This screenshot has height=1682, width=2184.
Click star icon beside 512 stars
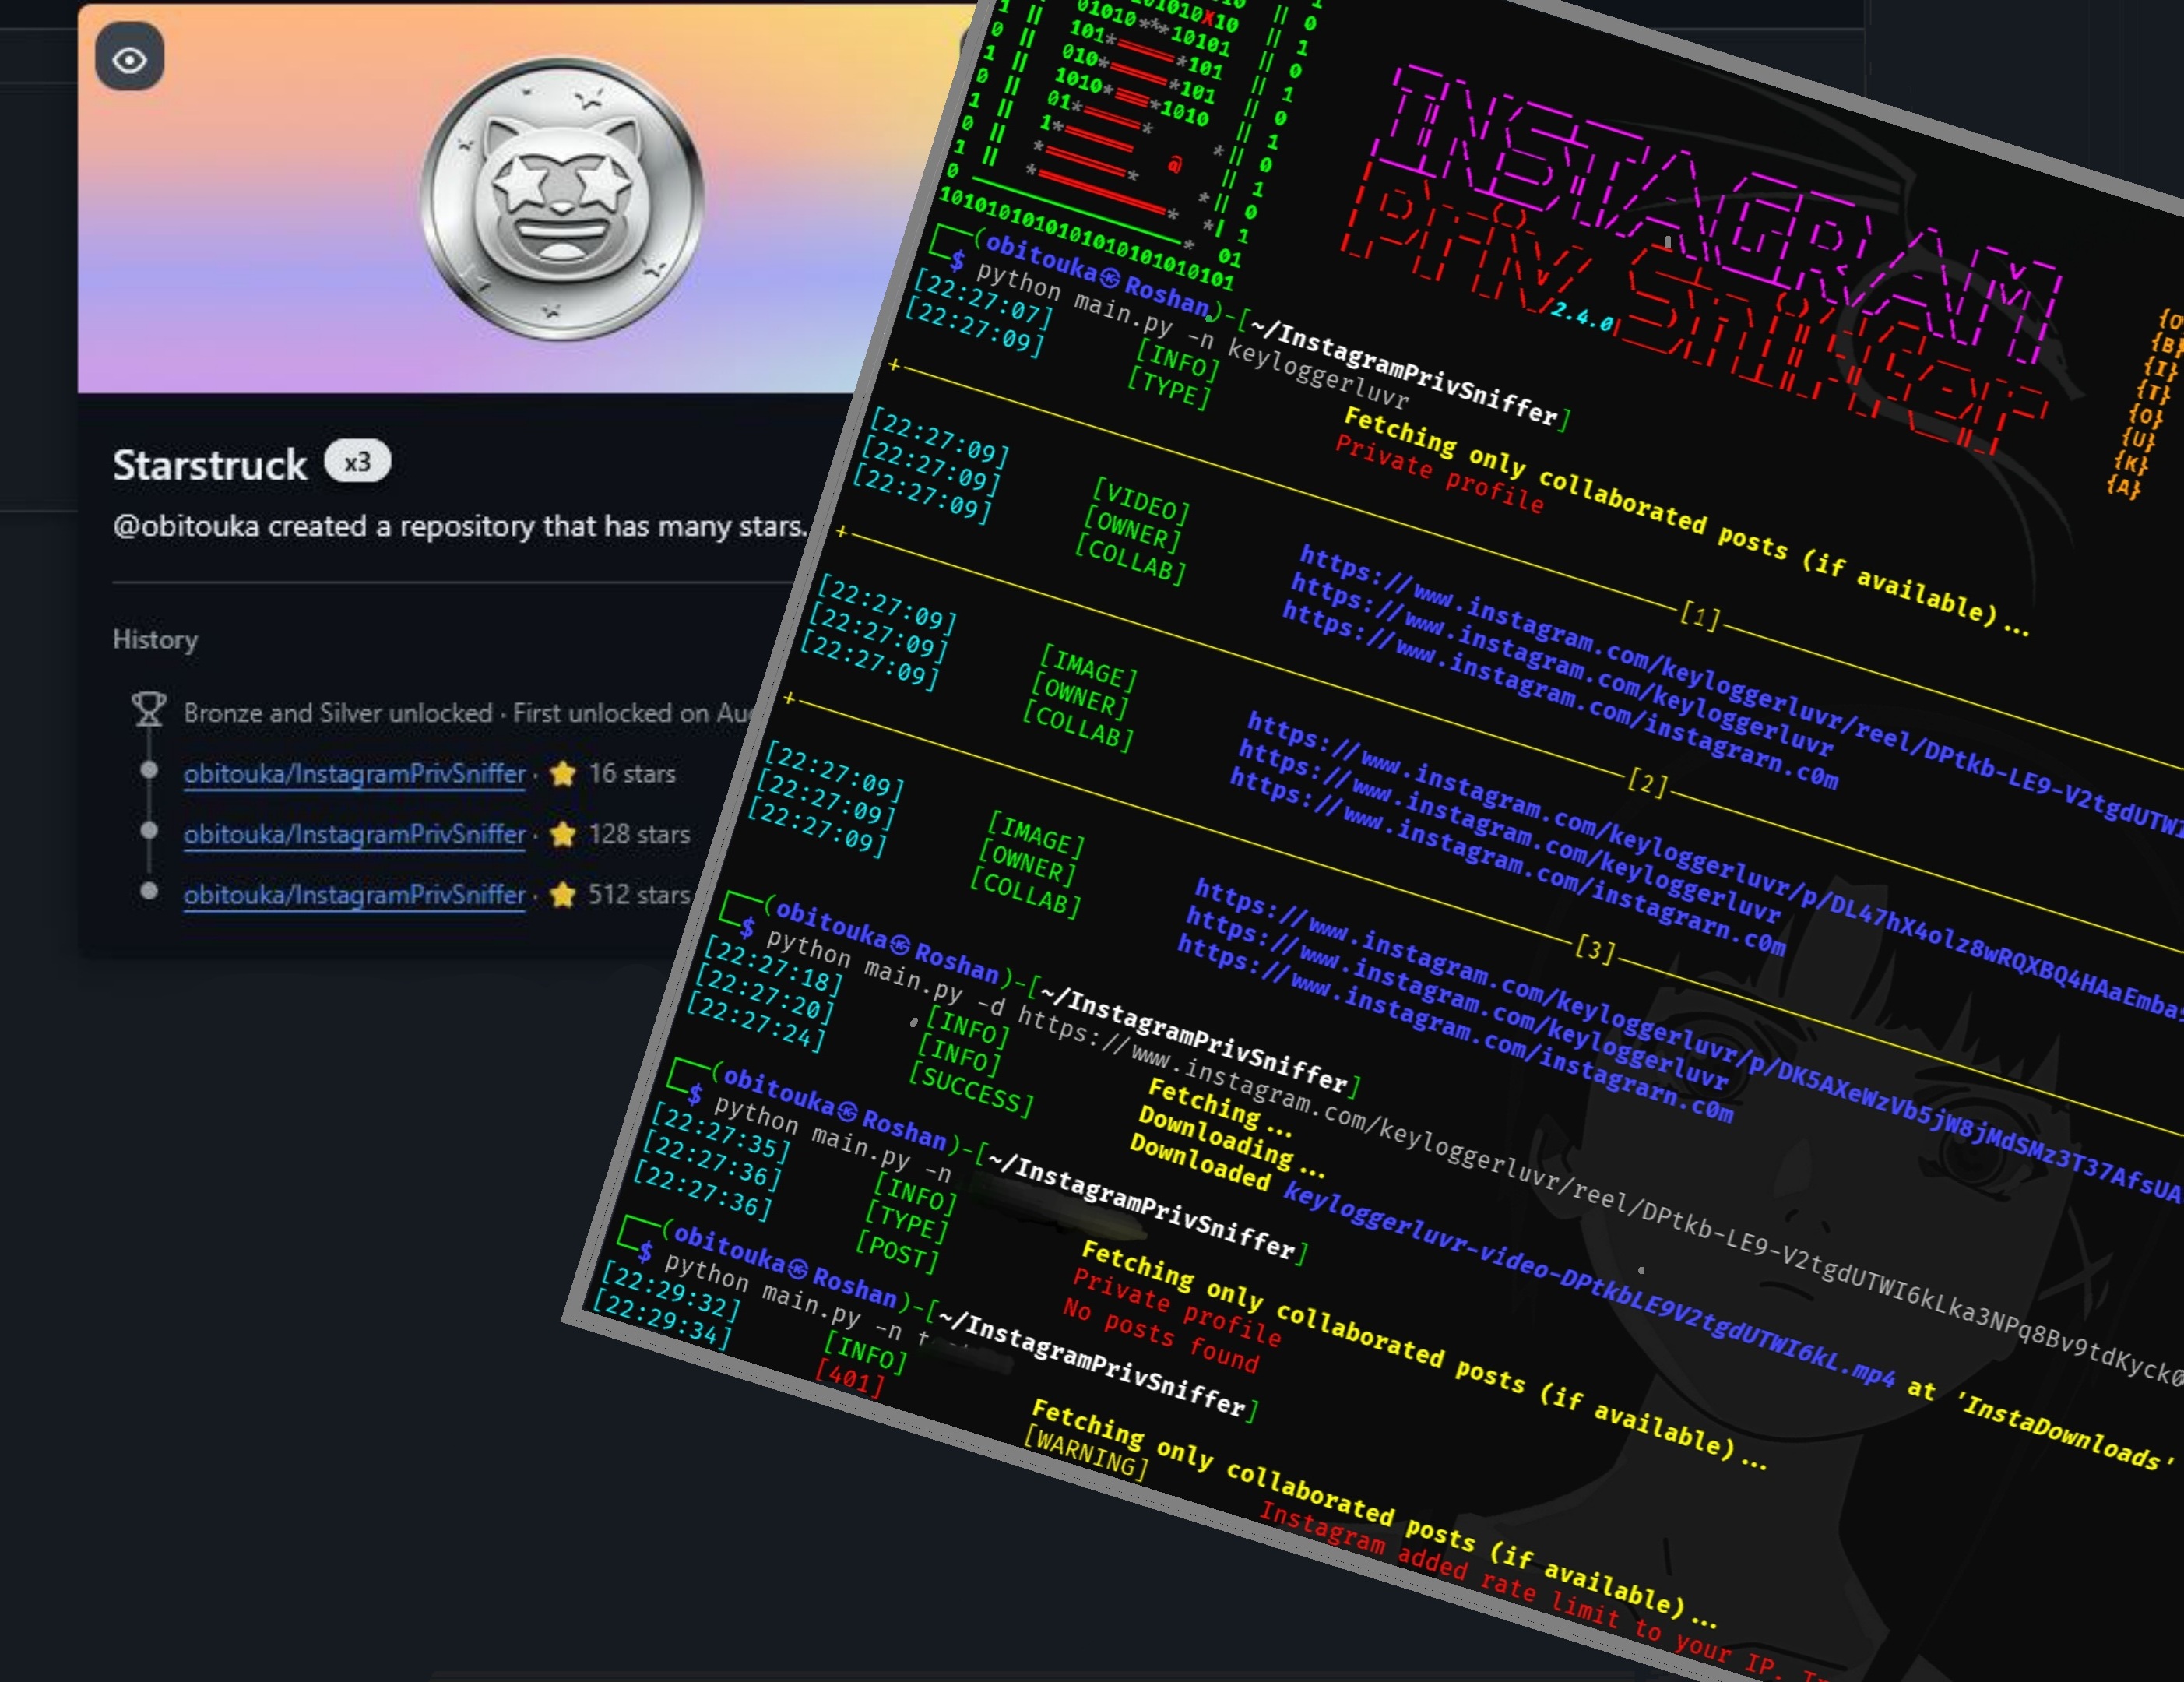click(x=563, y=894)
